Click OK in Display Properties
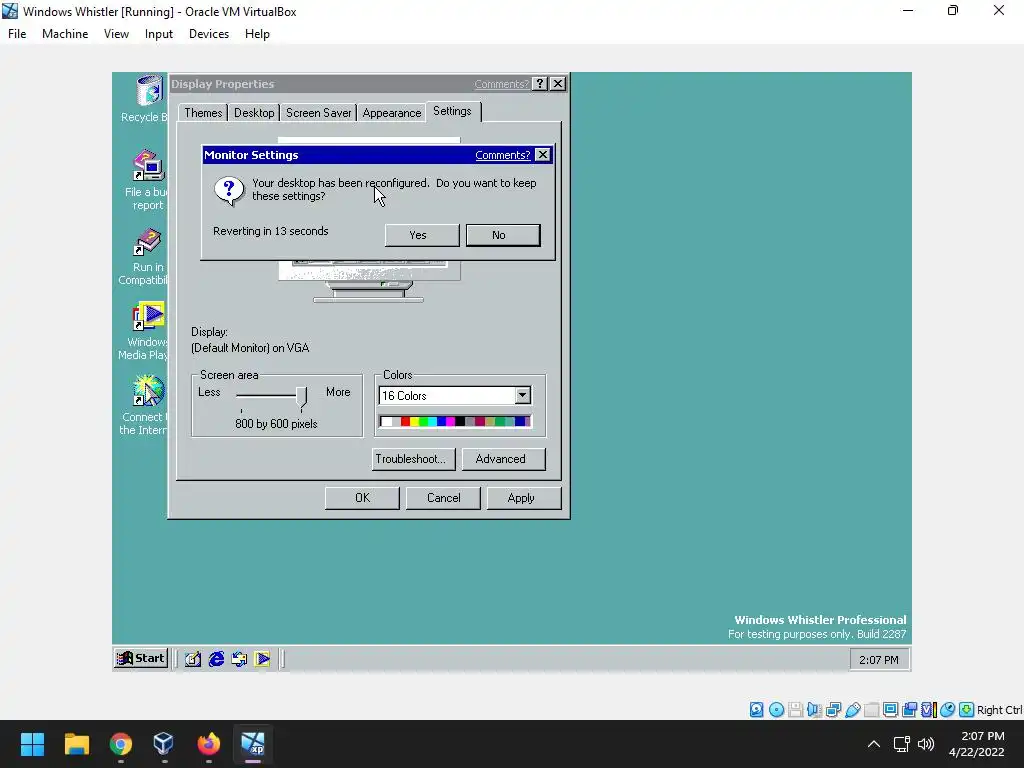 (x=362, y=498)
